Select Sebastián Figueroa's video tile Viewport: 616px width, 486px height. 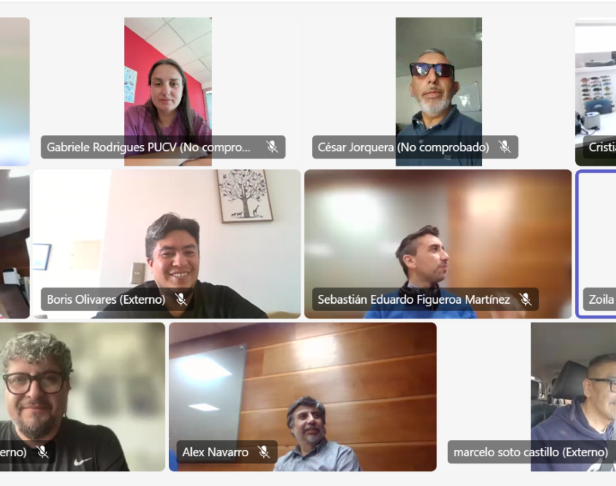click(438, 244)
